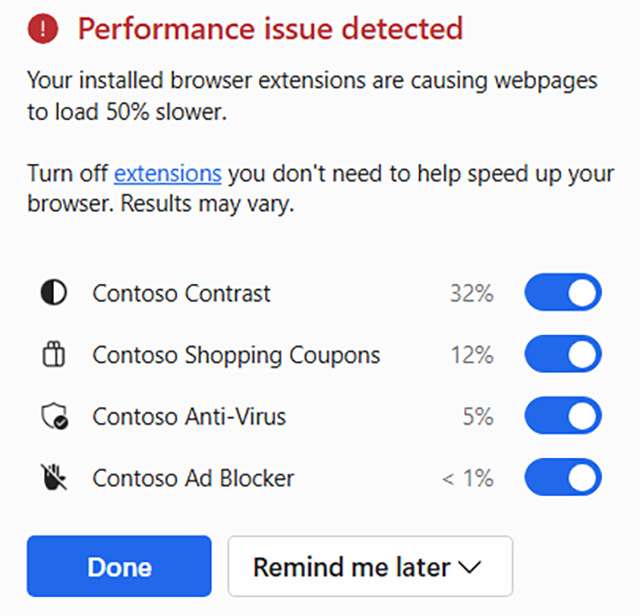Click the Contoso Contrast half-circle icon
Viewport: 640px width, 616px height.
(53, 293)
